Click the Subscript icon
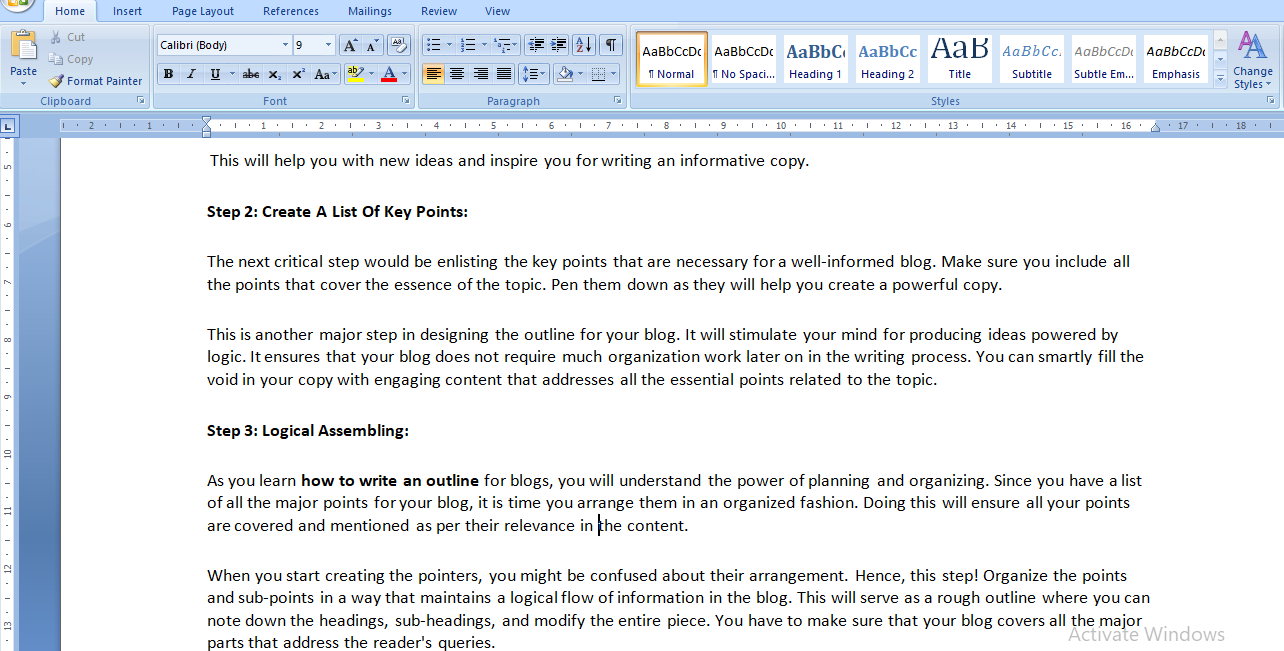This screenshot has height=651, width=1284. [274, 73]
